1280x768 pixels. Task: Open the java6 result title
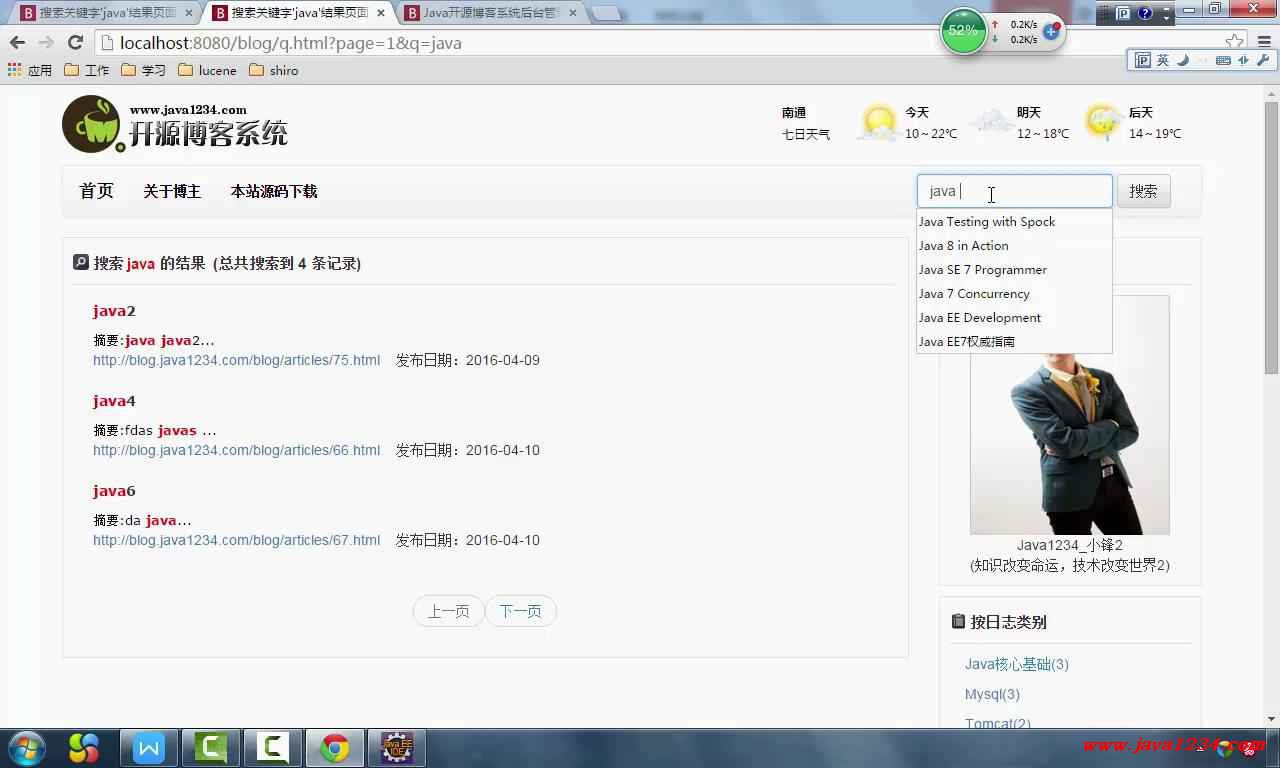click(114, 491)
